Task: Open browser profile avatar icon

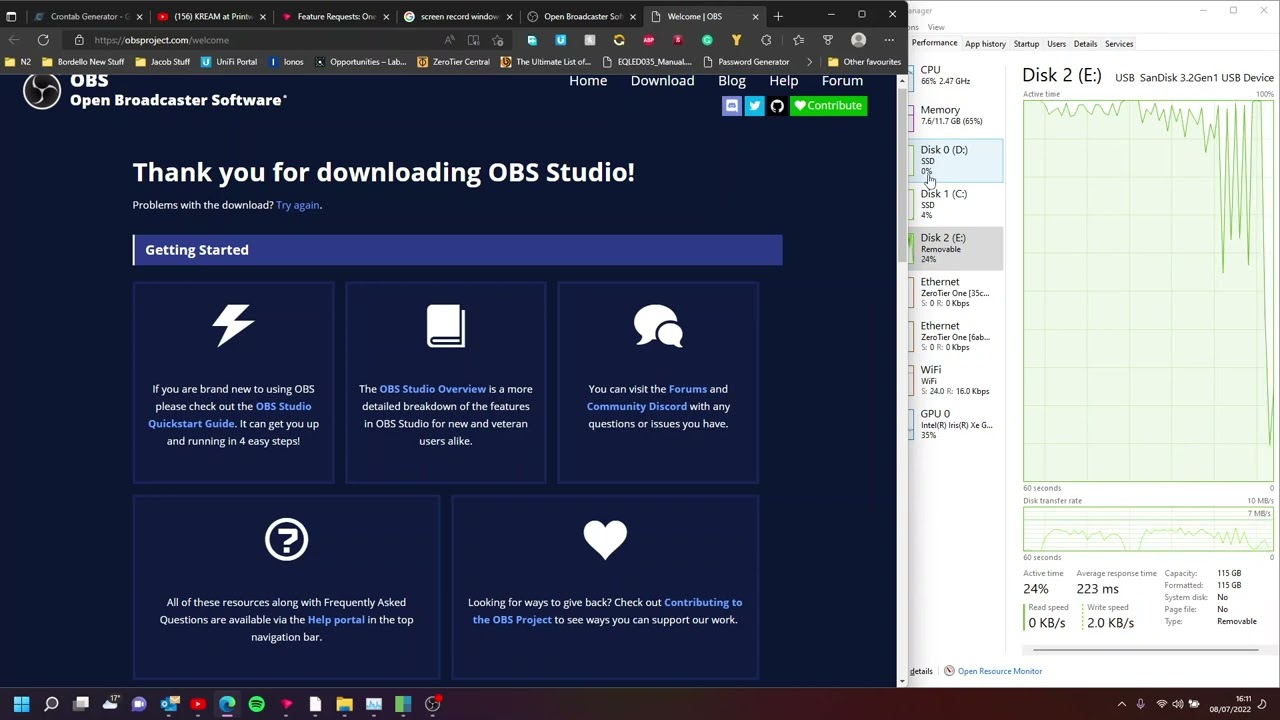Action: coord(858,40)
